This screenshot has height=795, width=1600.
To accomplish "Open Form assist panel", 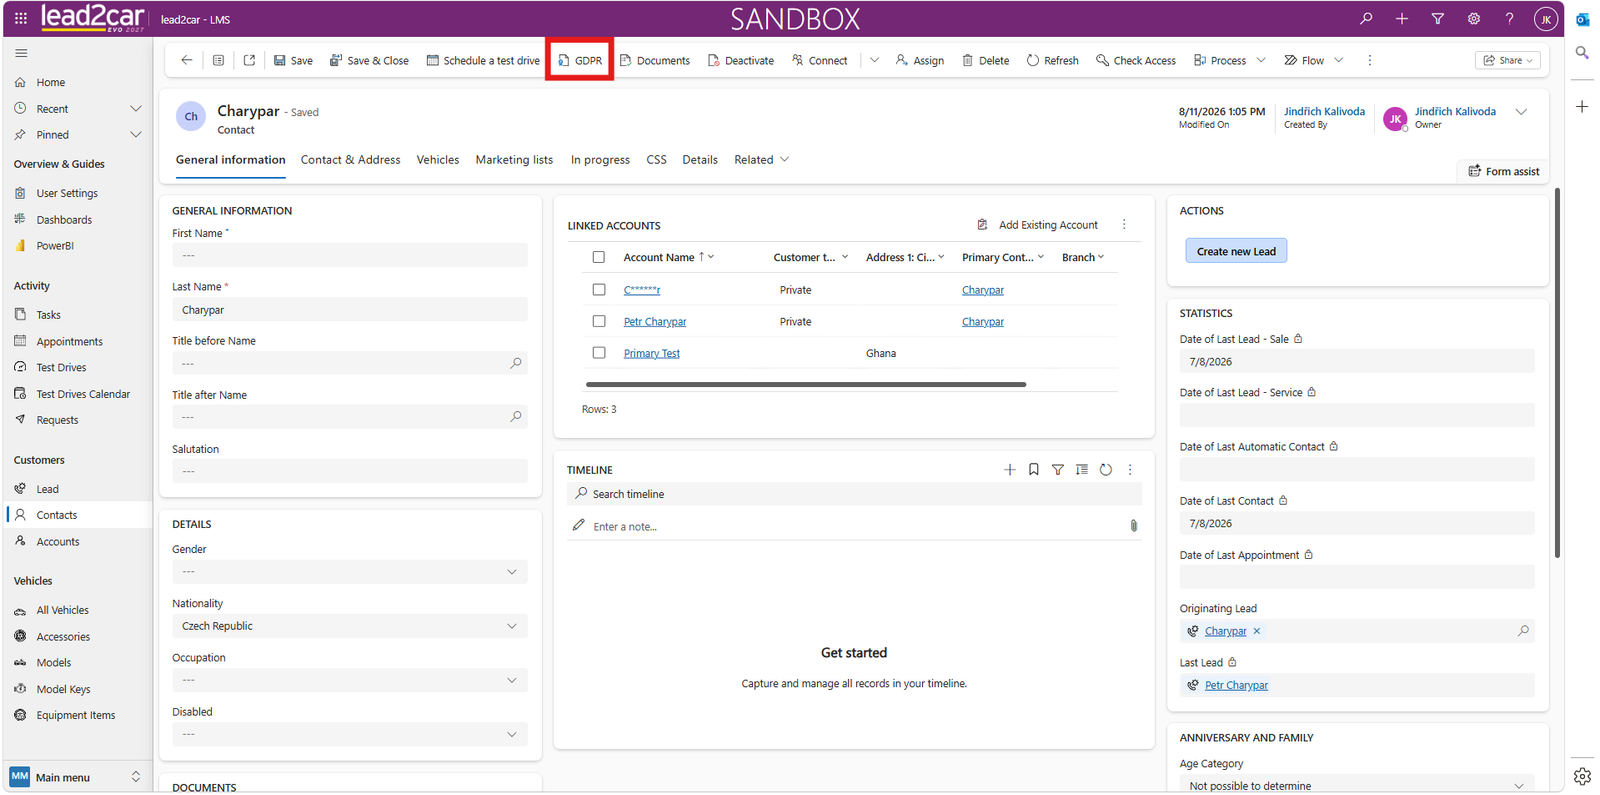I will point(1503,171).
